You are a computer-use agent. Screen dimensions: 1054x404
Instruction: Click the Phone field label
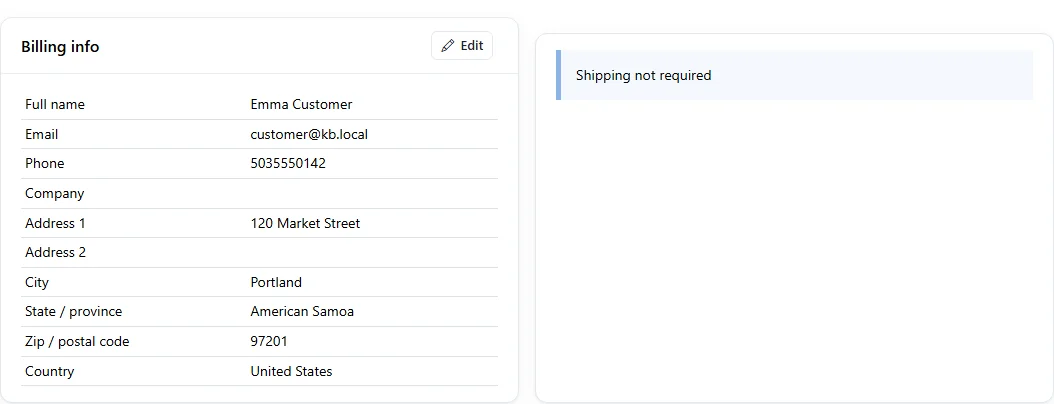44,163
